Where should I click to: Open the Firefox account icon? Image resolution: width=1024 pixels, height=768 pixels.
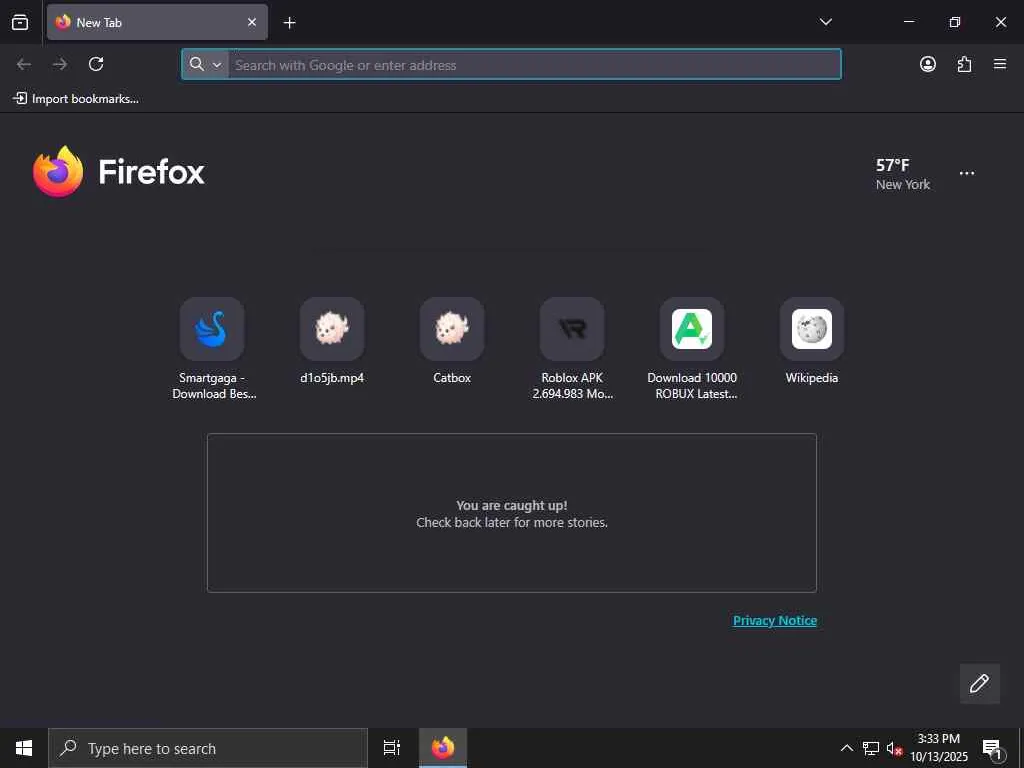(927, 64)
